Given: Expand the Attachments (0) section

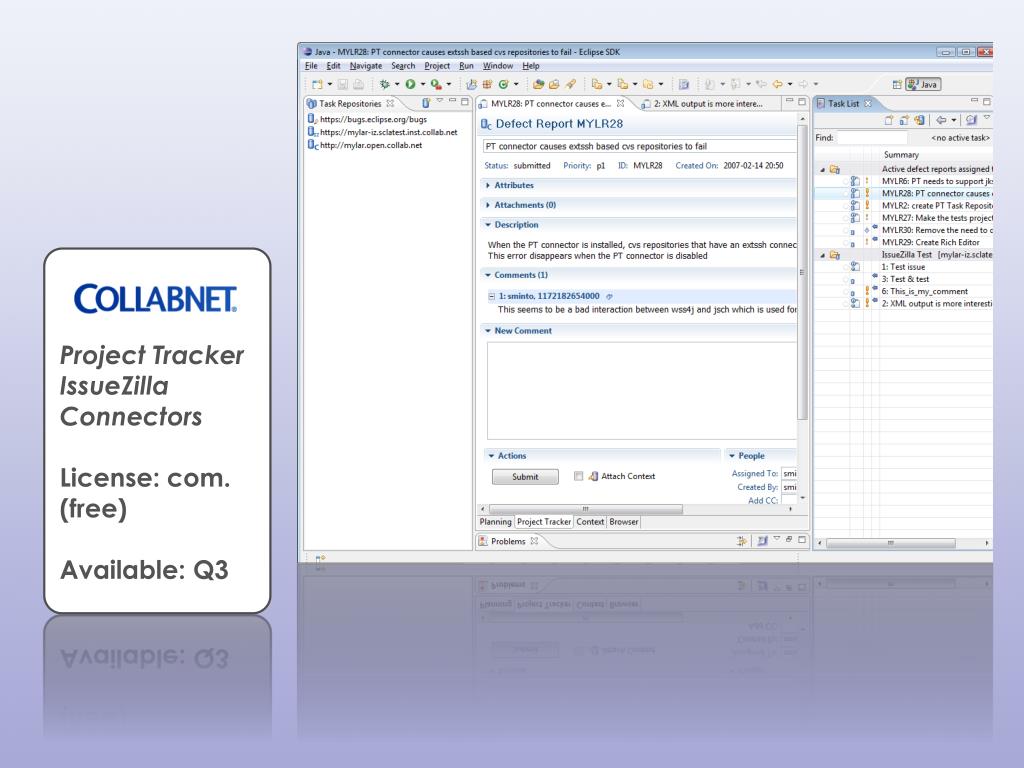Looking at the screenshot, I should click(488, 205).
